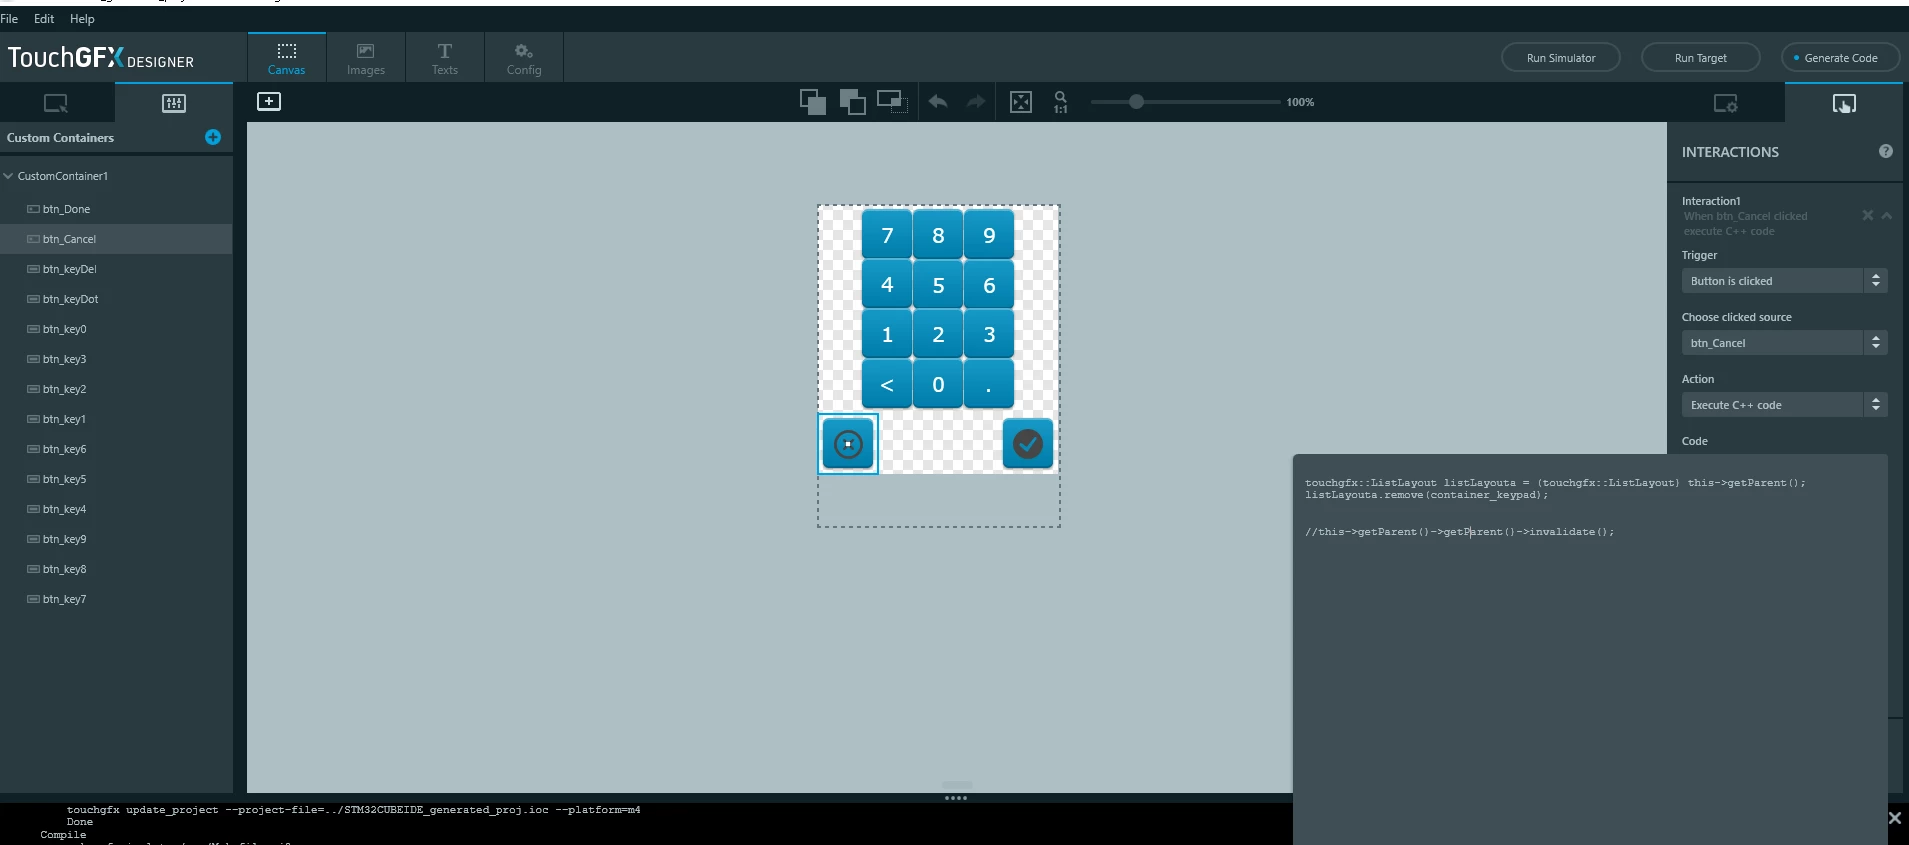Delete Interaction1 with the X icon
The width and height of the screenshot is (1909, 845).
(1867, 215)
